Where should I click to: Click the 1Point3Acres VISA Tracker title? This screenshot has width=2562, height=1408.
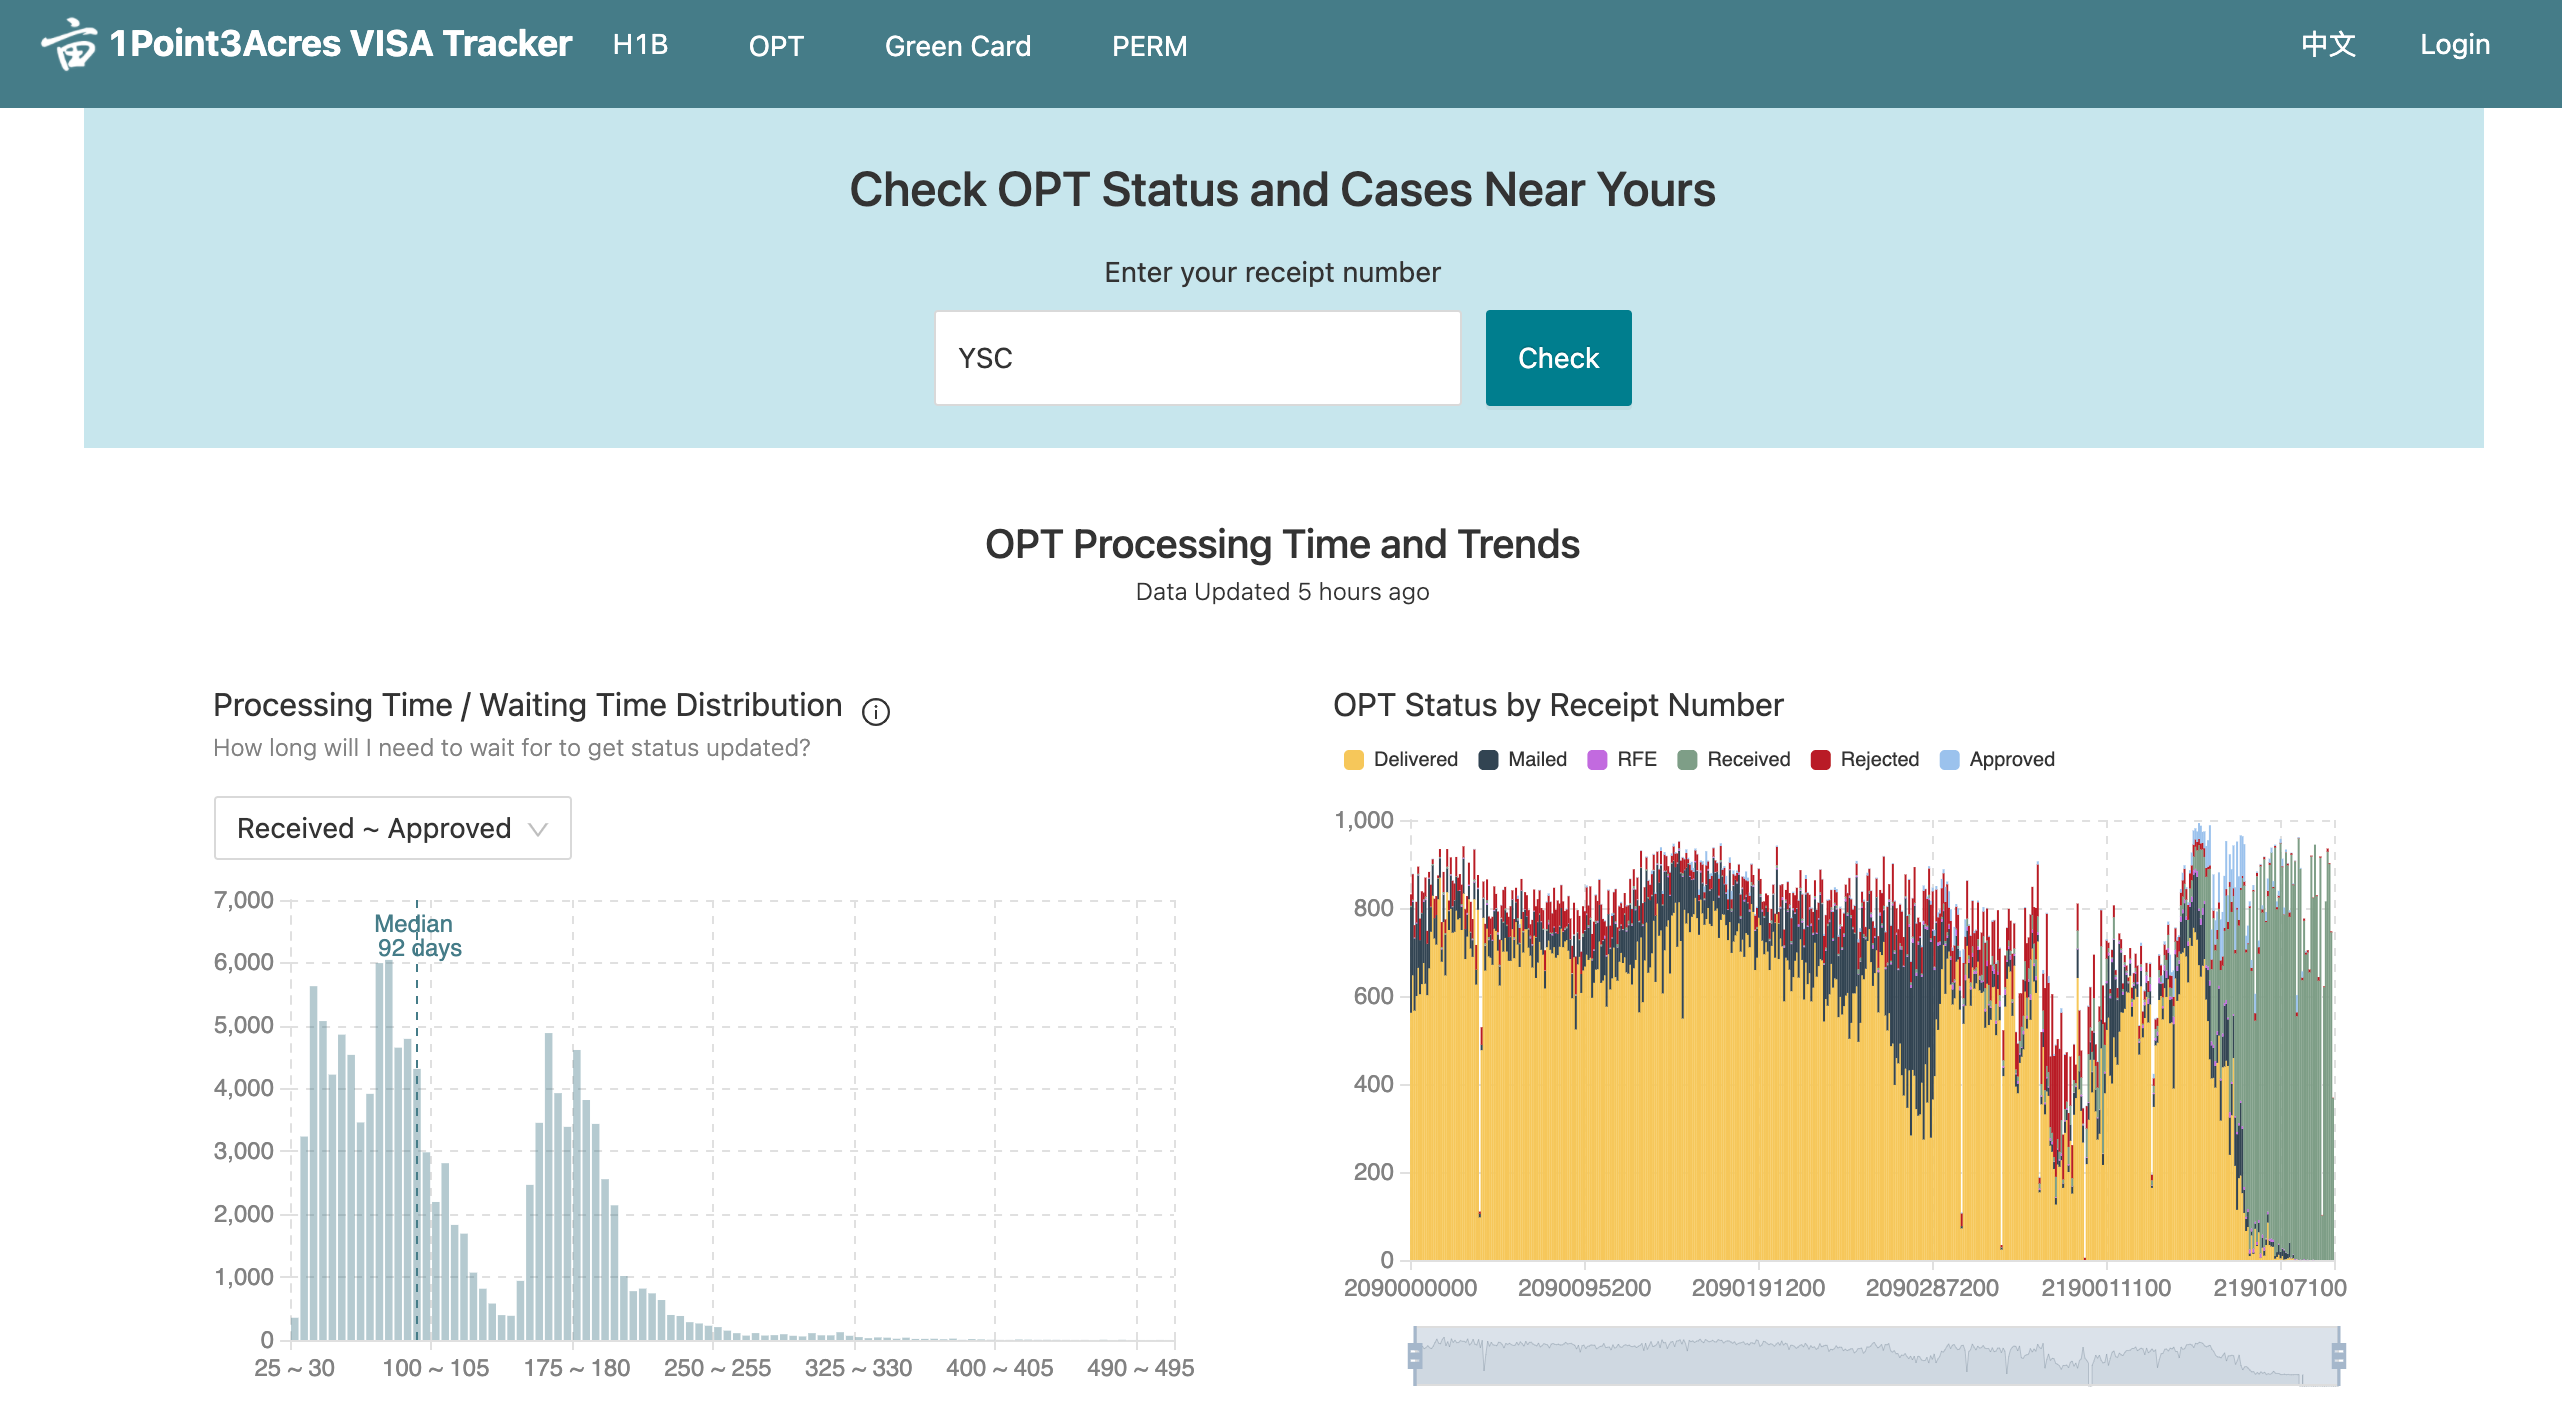click(341, 44)
